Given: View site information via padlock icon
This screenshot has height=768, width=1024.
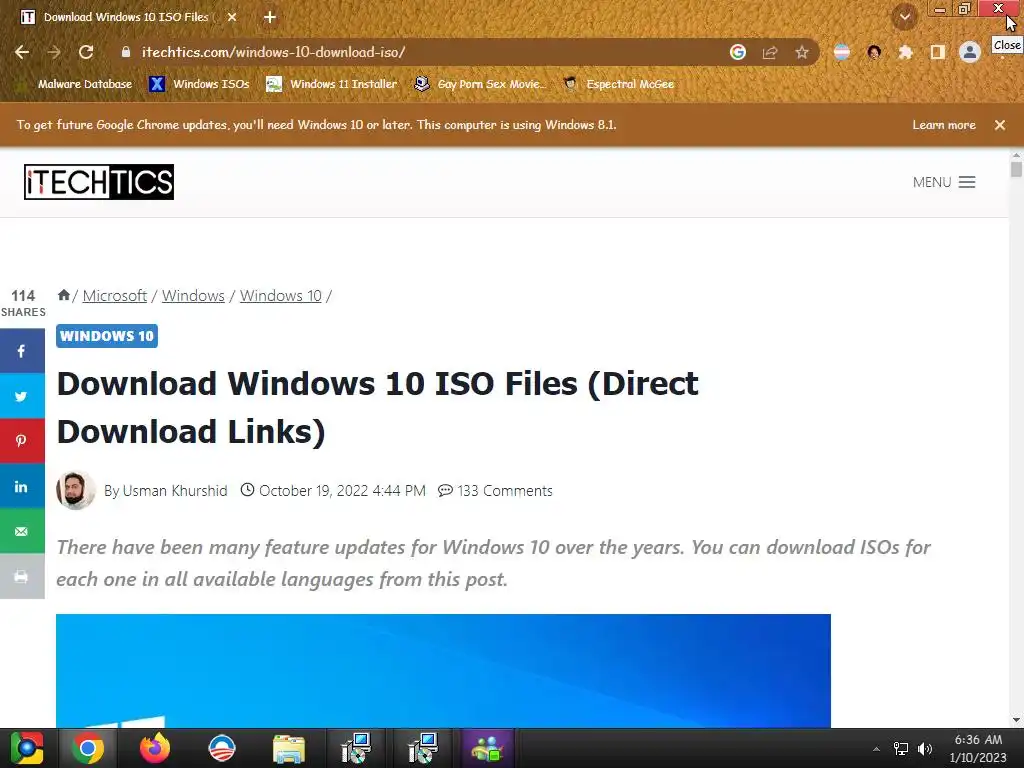Looking at the screenshot, I should coord(126,52).
